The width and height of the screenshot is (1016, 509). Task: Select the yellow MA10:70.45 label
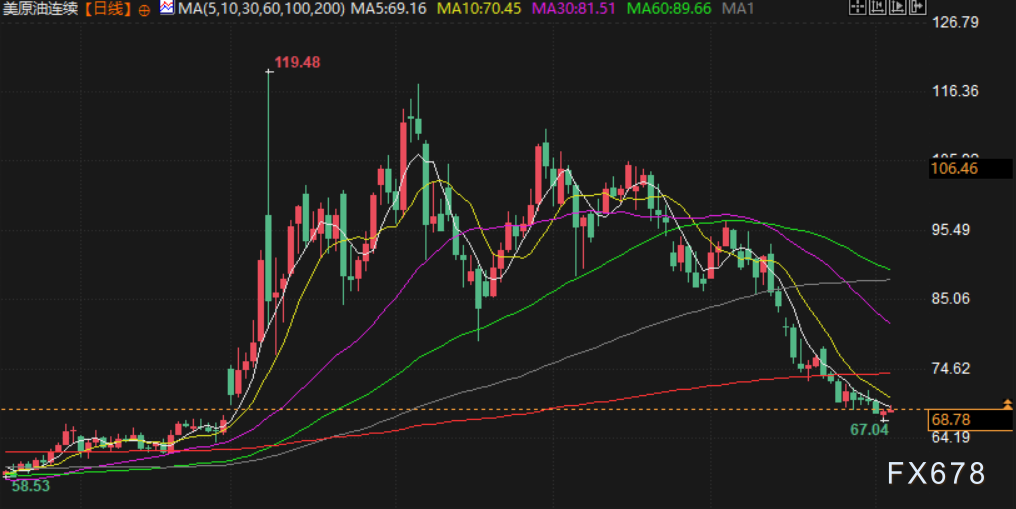479,9
